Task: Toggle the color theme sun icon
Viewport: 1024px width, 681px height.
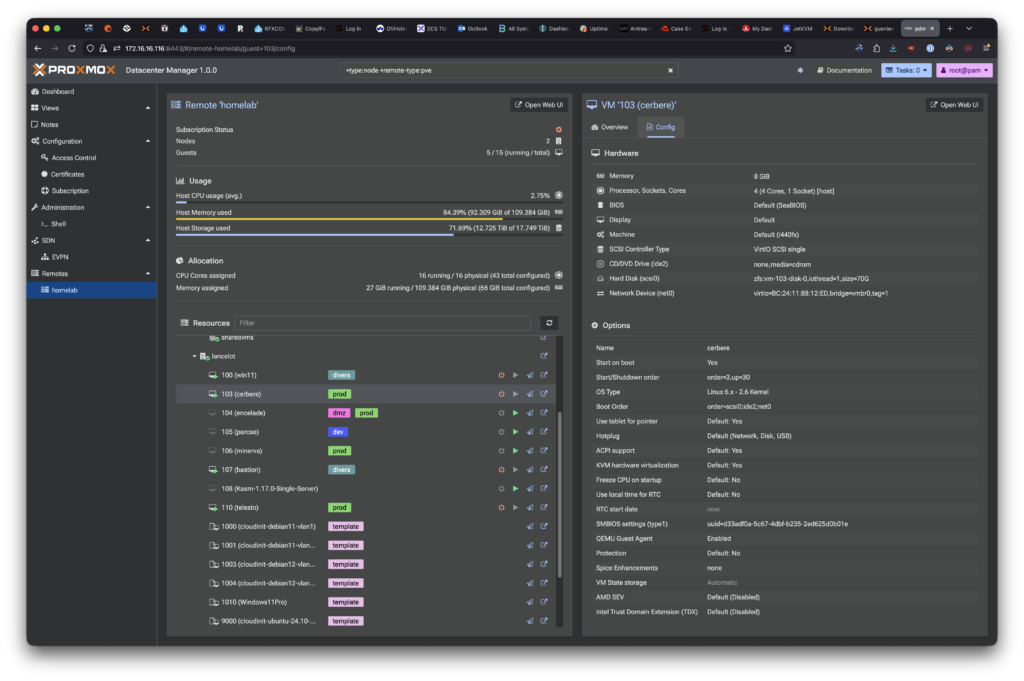Action: click(799, 71)
